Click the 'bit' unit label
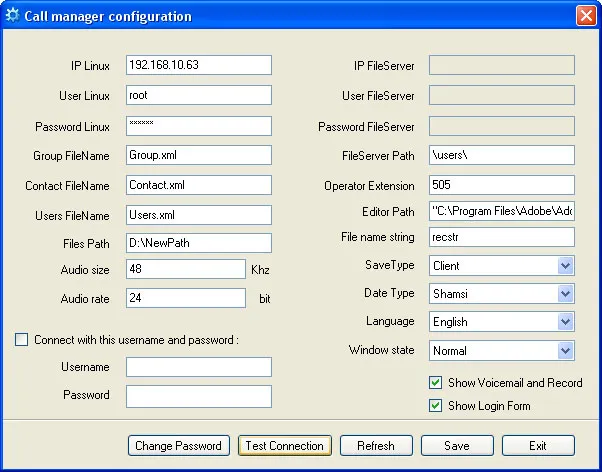This screenshot has height=472, width=602. tap(265, 299)
